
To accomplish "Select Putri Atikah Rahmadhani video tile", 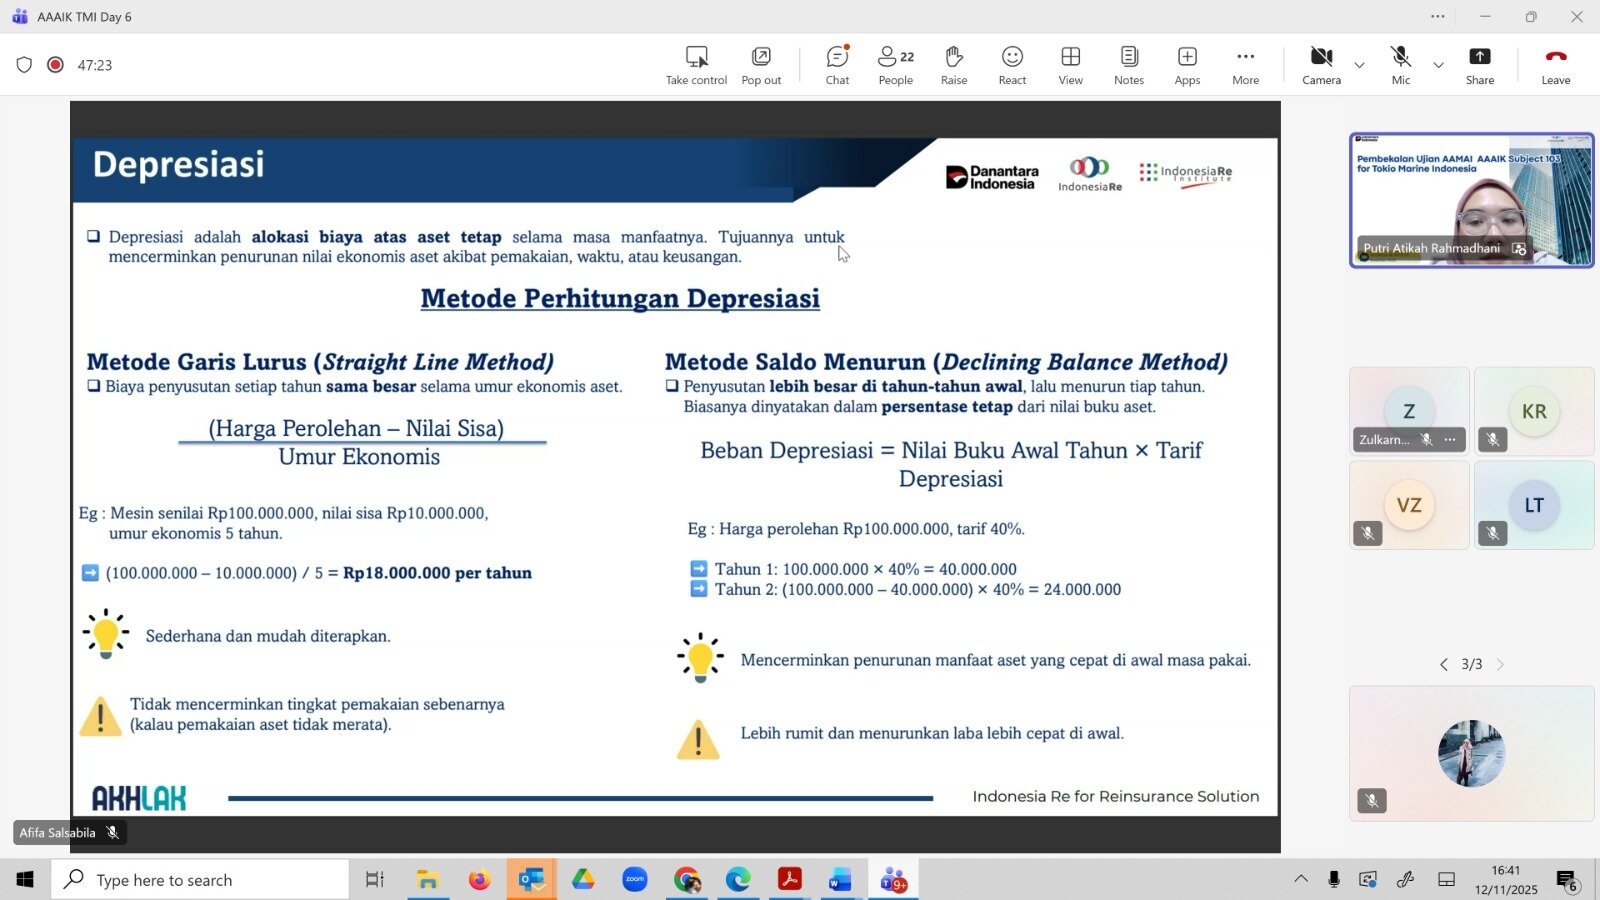I will pyautogui.click(x=1471, y=200).
